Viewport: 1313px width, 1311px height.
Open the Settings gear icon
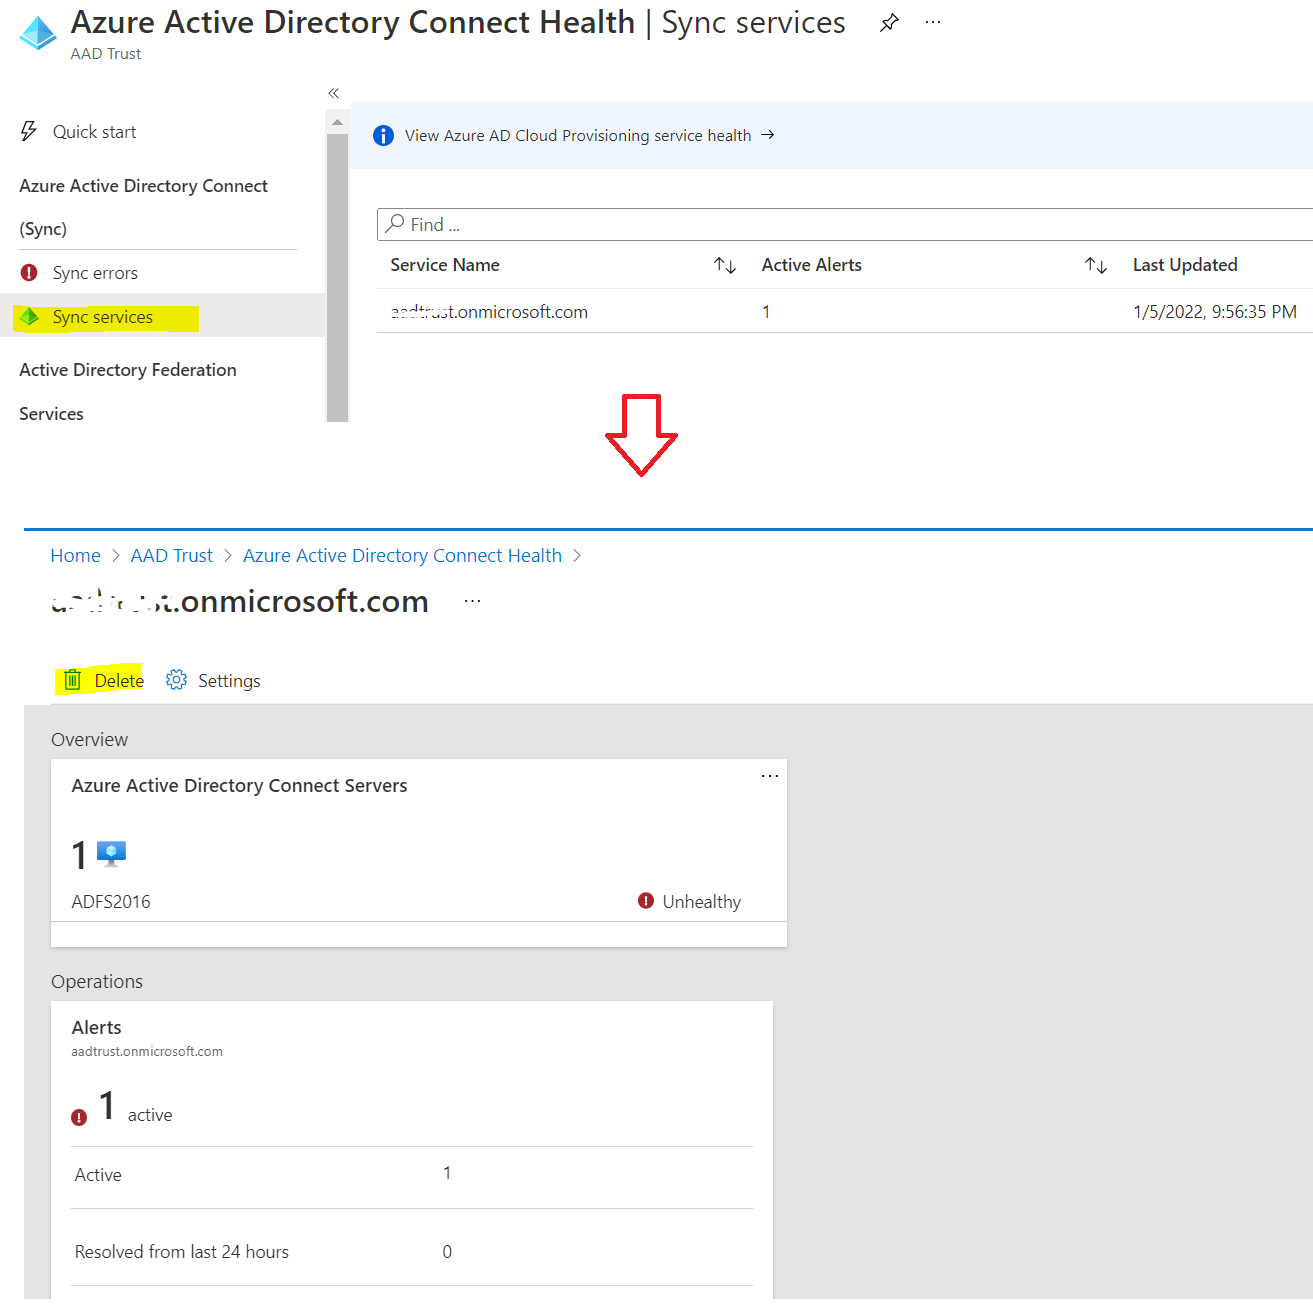(177, 680)
